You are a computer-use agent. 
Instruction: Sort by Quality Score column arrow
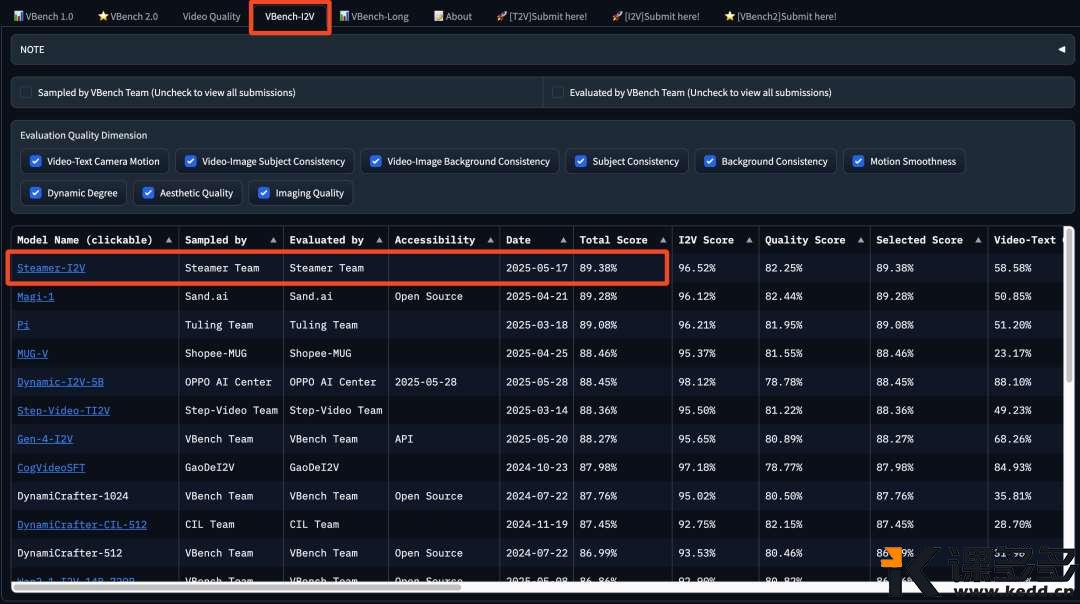tap(860, 240)
